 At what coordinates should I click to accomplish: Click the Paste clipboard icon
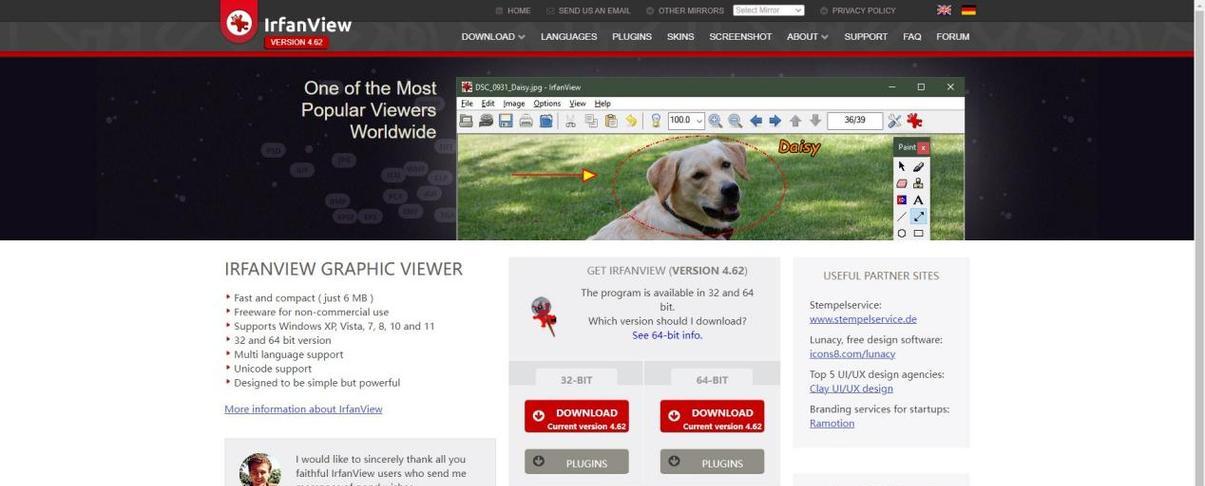pyautogui.click(x=611, y=120)
